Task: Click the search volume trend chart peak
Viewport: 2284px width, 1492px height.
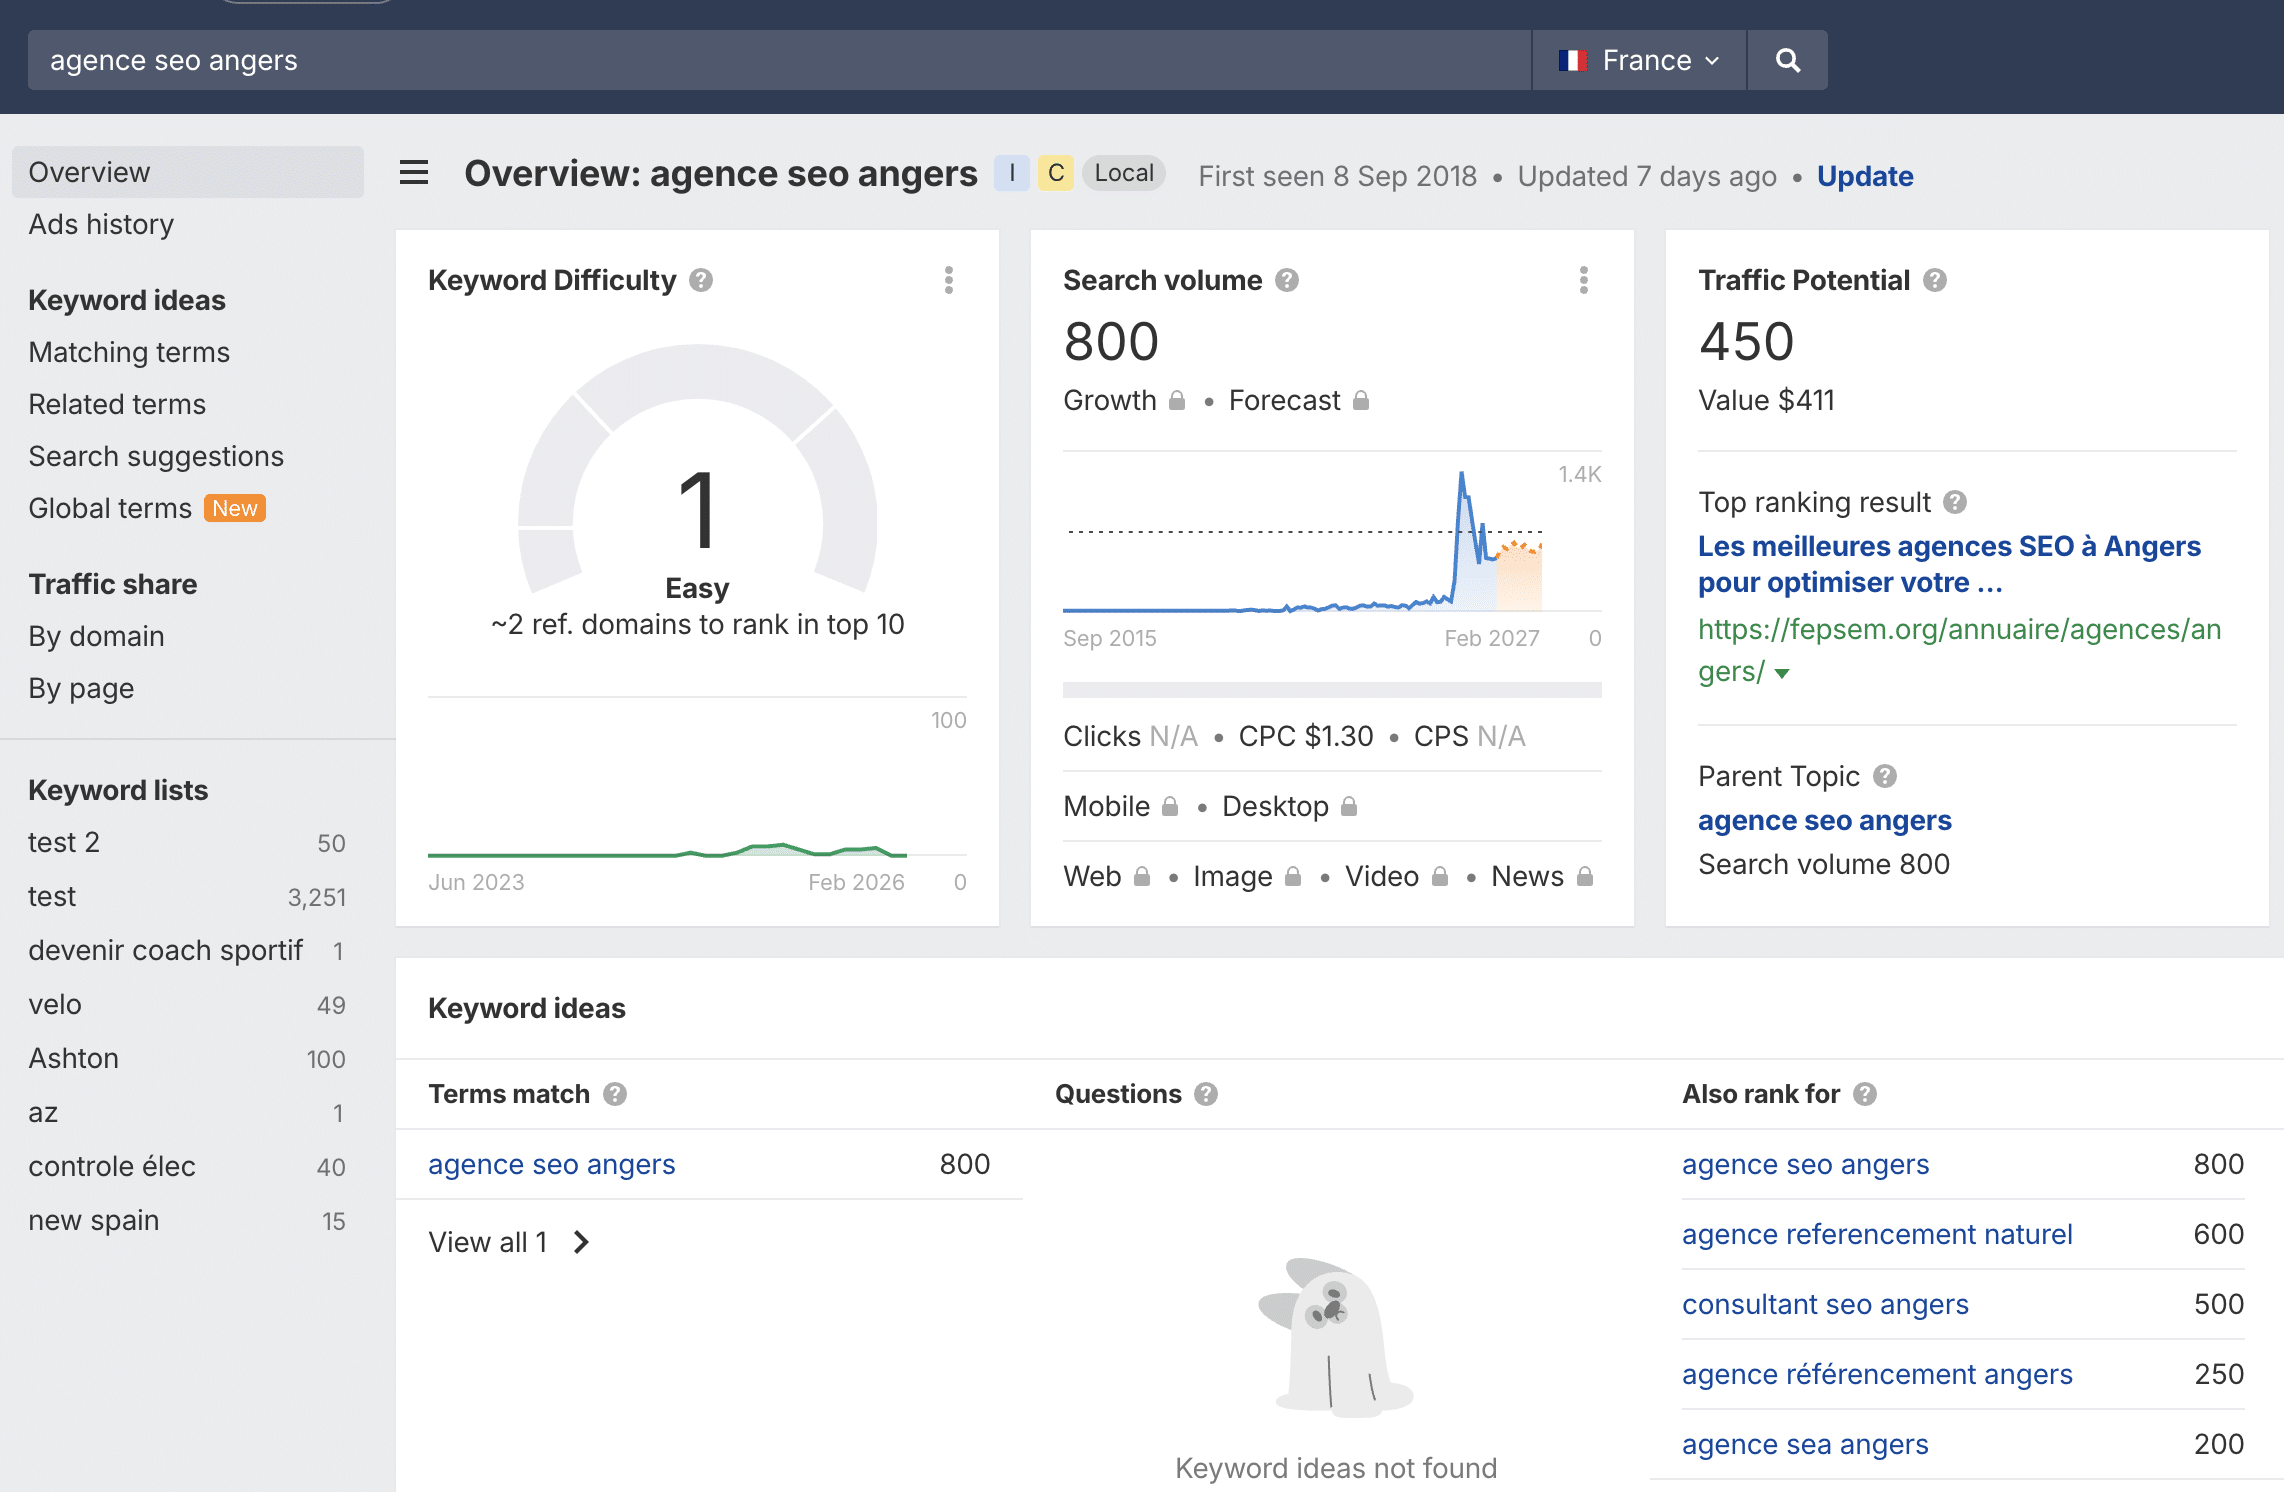Action: pos(1461,476)
